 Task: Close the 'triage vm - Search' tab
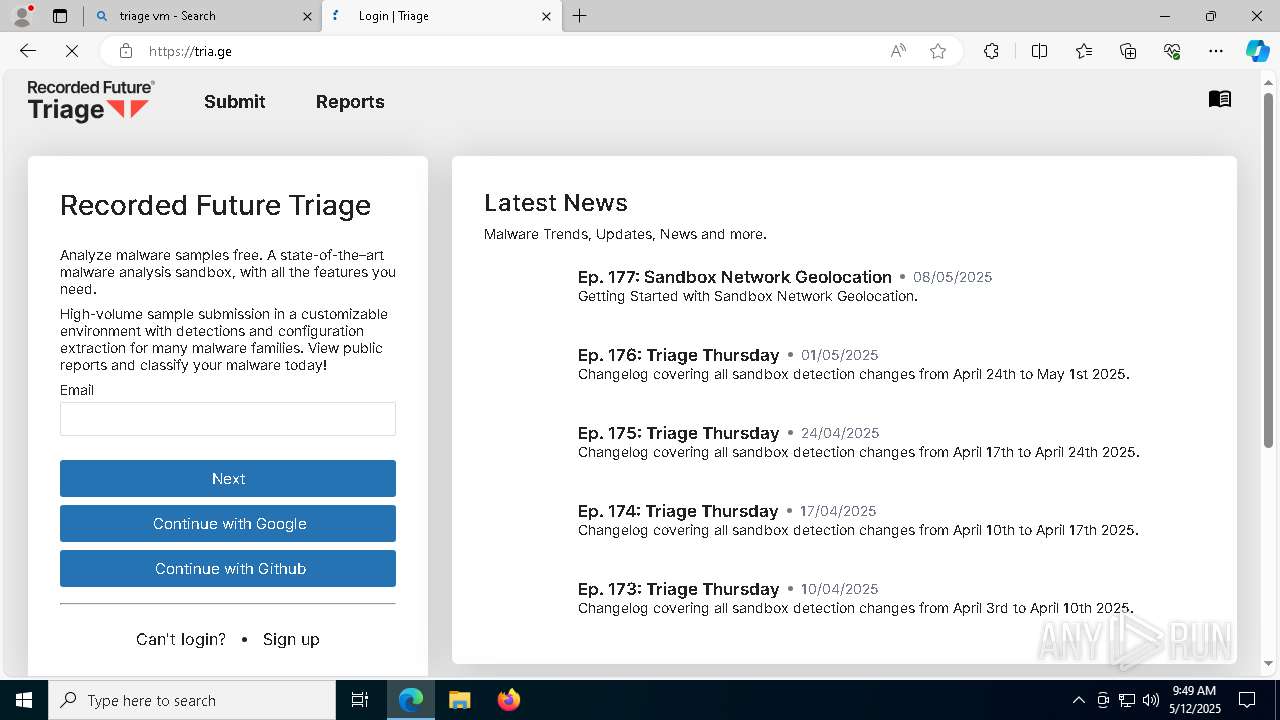(x=307, y=16)
